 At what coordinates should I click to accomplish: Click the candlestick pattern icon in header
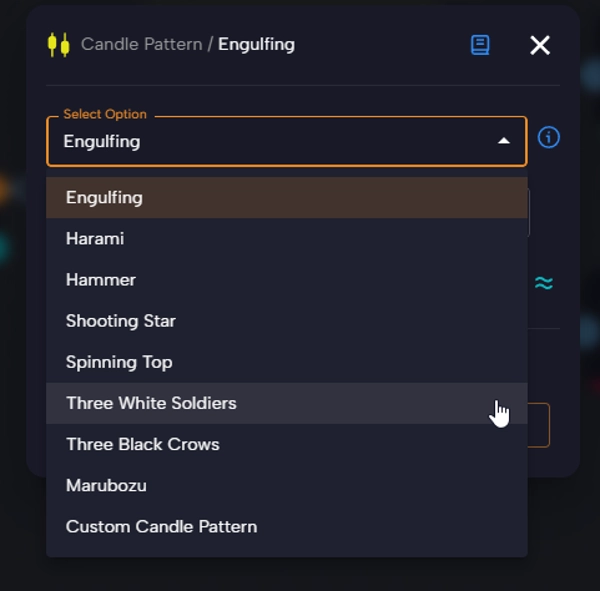59,44
